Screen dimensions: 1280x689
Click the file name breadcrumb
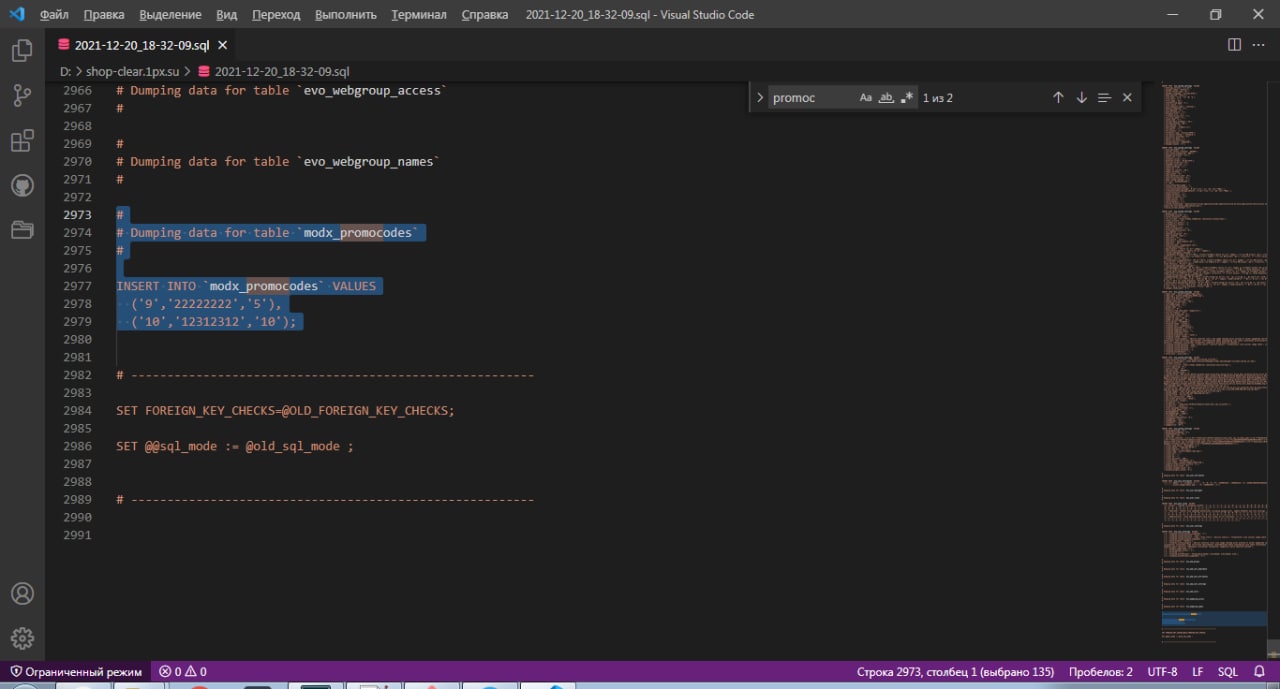pyautogui.click(x=274, y=72)
